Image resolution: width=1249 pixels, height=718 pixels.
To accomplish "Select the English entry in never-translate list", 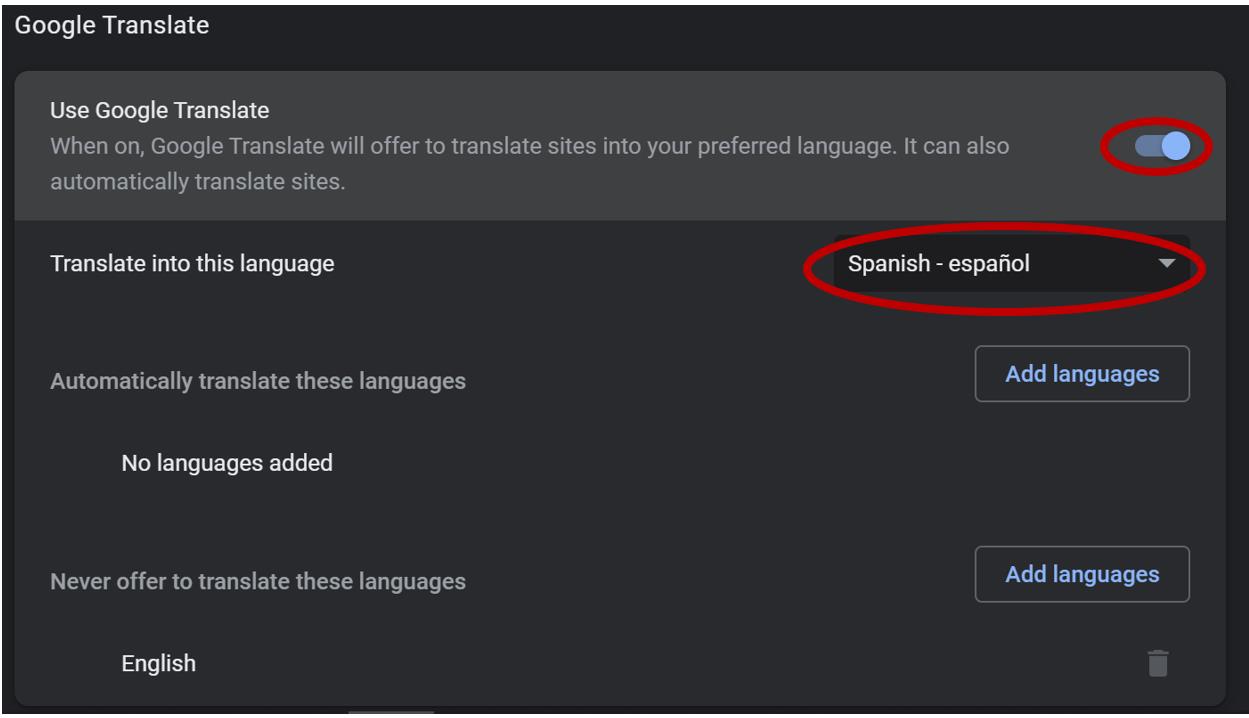I will click(x=159, y=663).
